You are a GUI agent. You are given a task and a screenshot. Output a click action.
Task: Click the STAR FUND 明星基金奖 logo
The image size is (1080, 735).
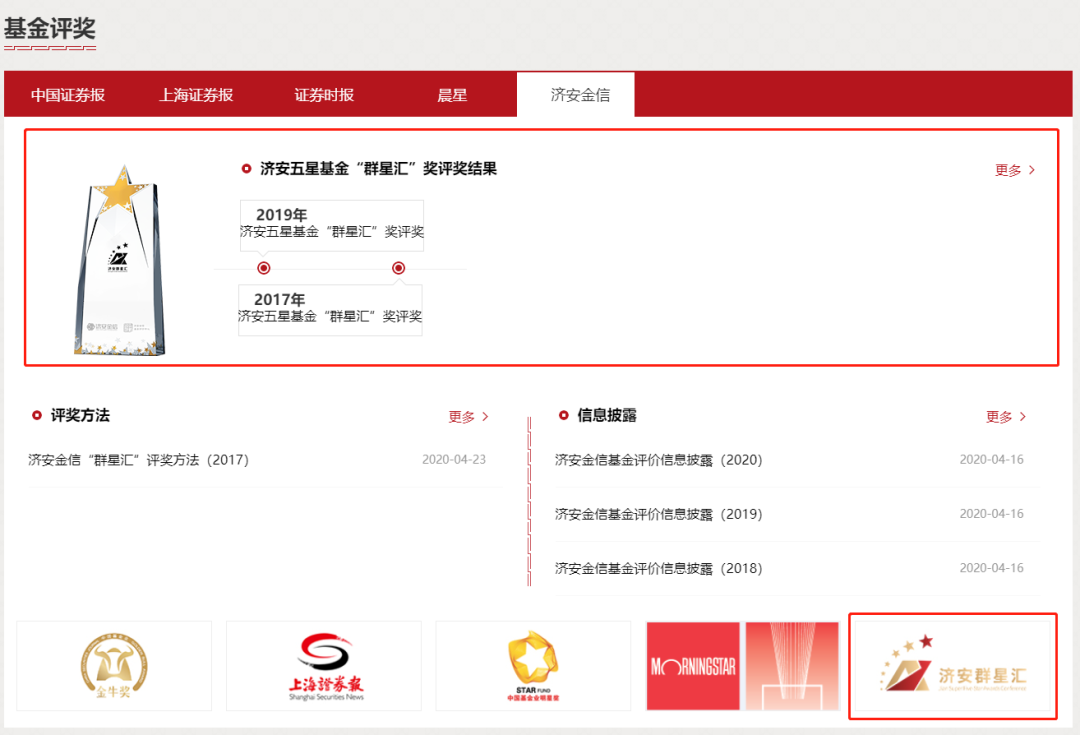(x=533, y=665)
